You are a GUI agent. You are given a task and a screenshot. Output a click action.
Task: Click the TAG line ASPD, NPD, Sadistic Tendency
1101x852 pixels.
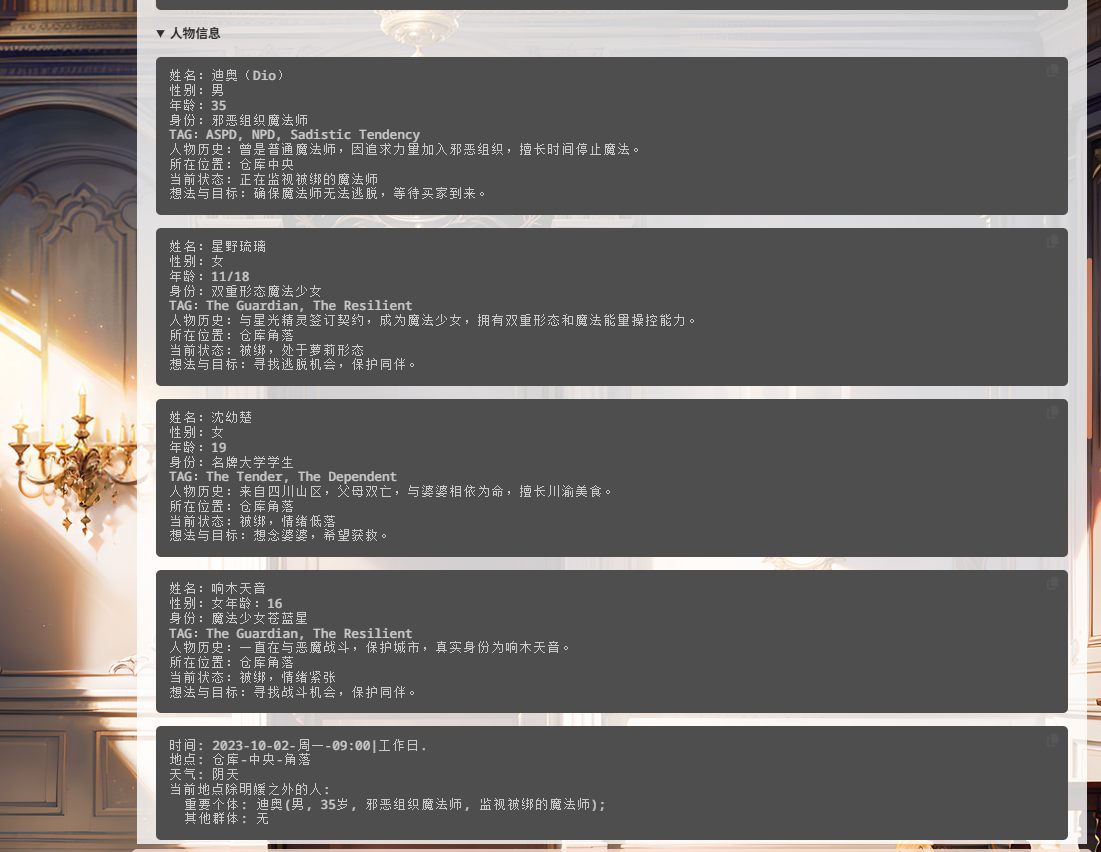pos(294,134)
